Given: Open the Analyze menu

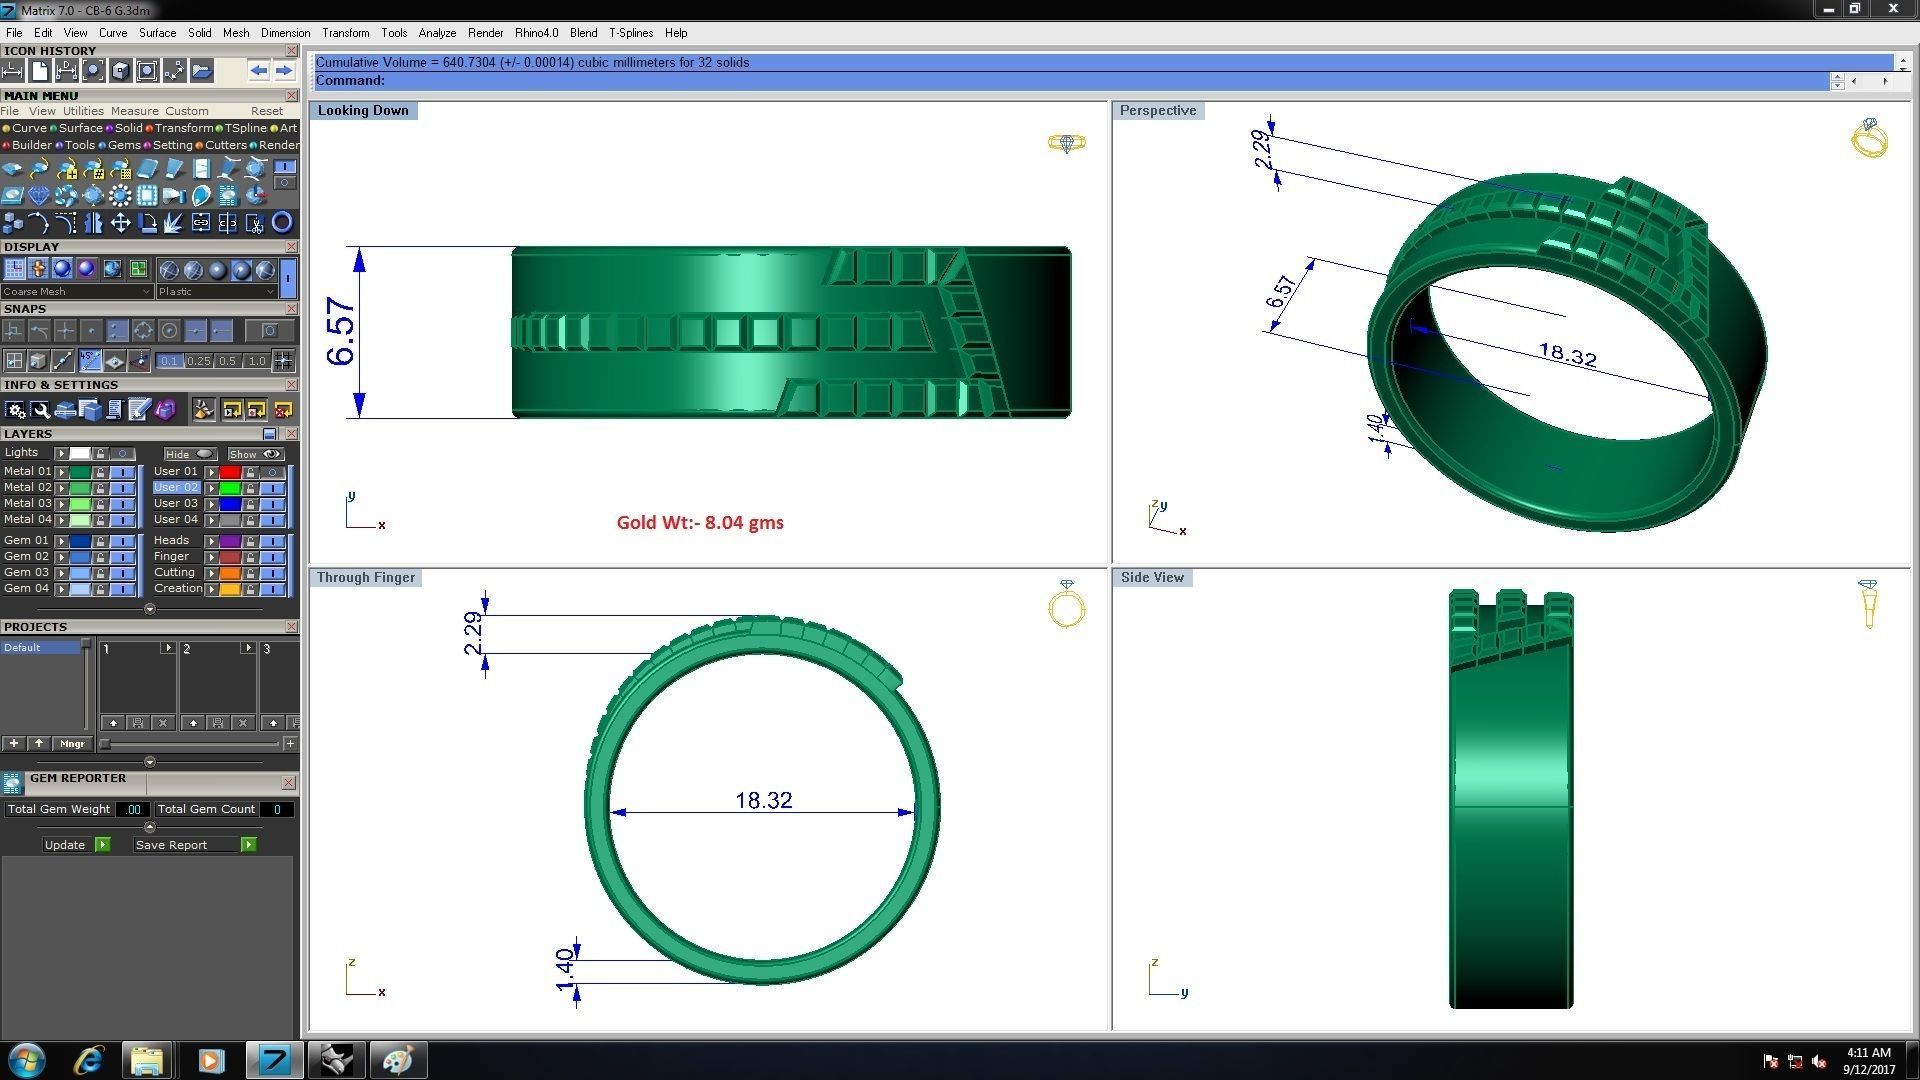Looking at the screenshot, I should coord(437,33).
